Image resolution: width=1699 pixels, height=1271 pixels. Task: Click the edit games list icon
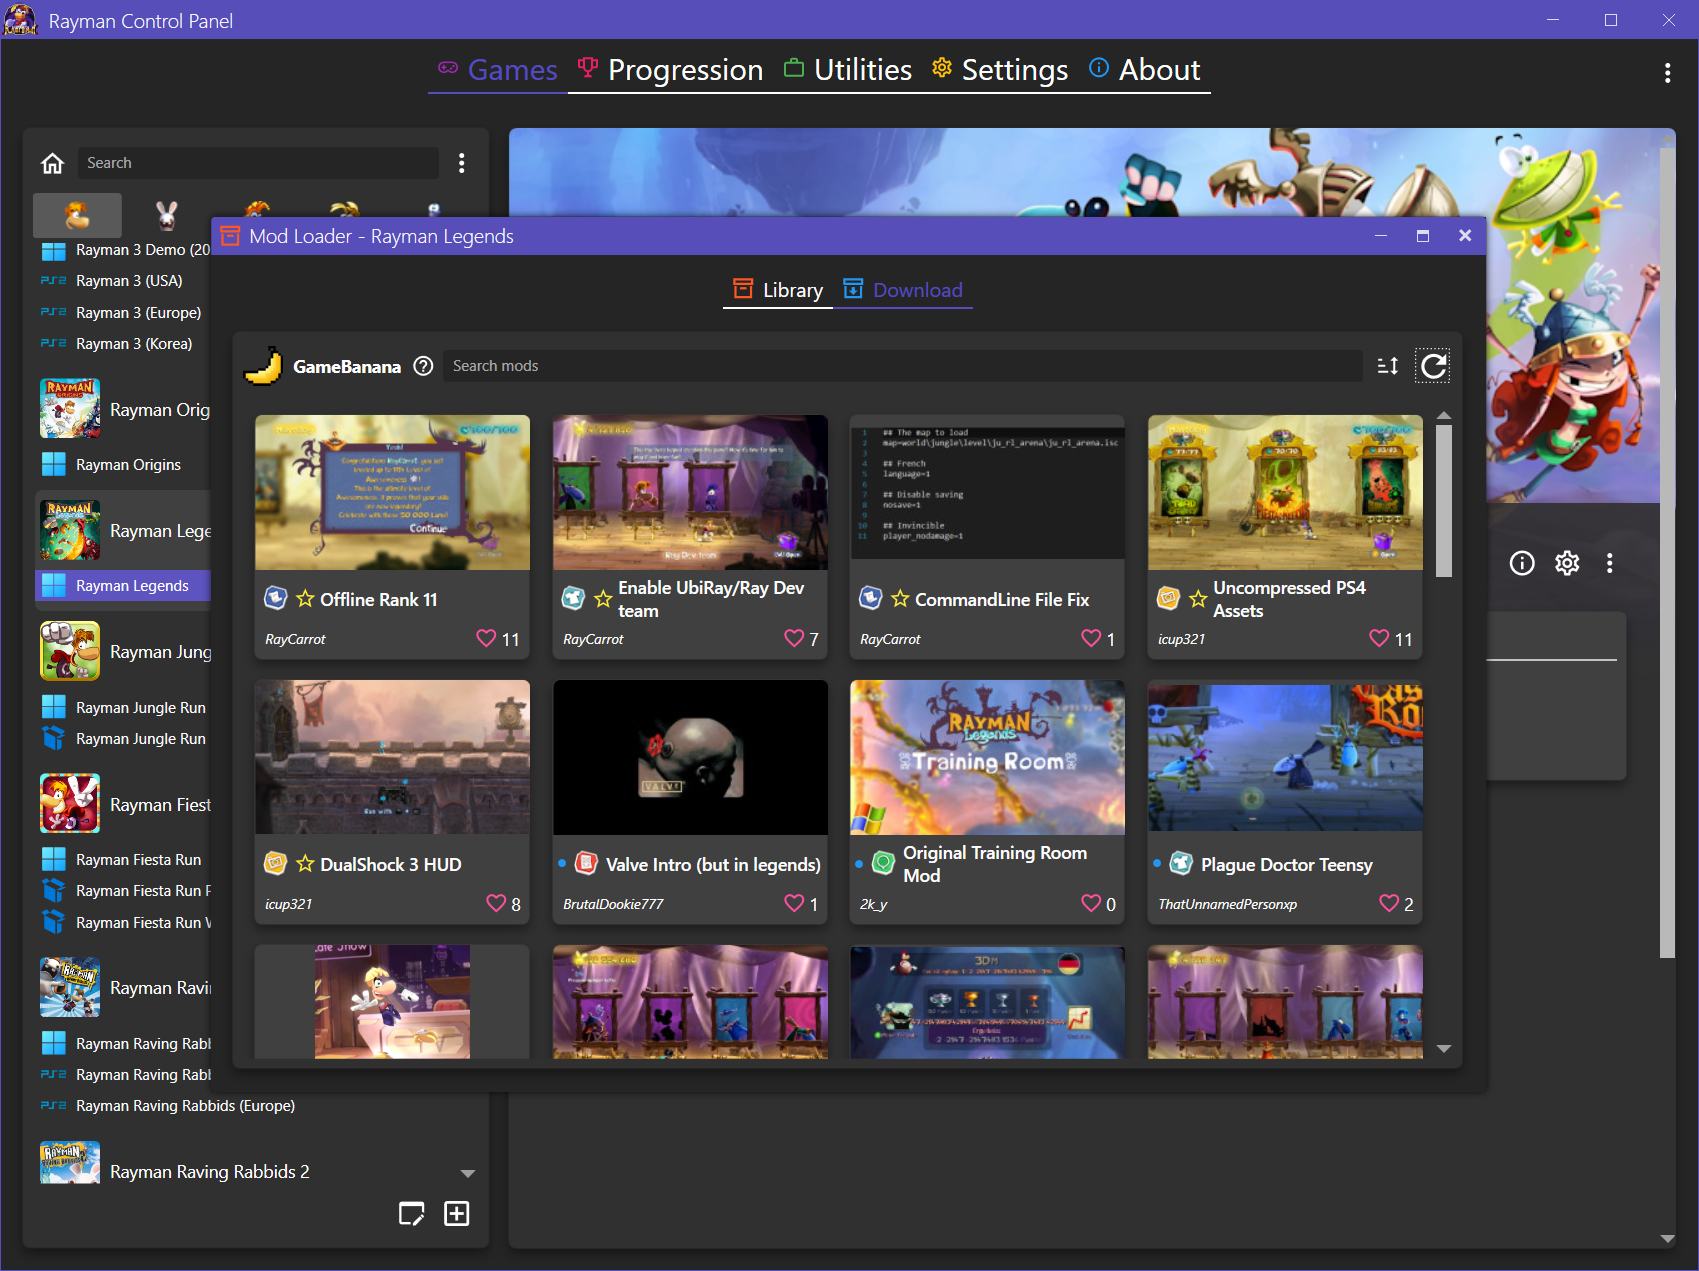412,1214
